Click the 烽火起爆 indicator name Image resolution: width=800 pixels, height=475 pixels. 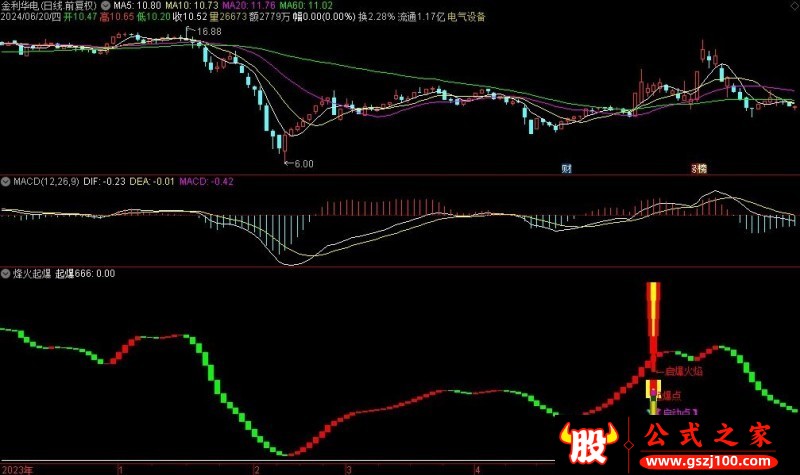coord(32,273)
